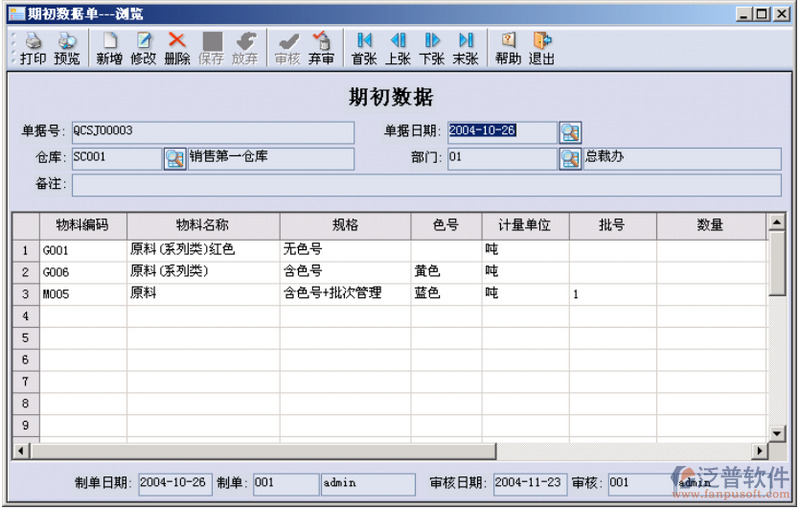Jump to last record with 末张
This screenshot has height=510, width=800.
(465, 48)
